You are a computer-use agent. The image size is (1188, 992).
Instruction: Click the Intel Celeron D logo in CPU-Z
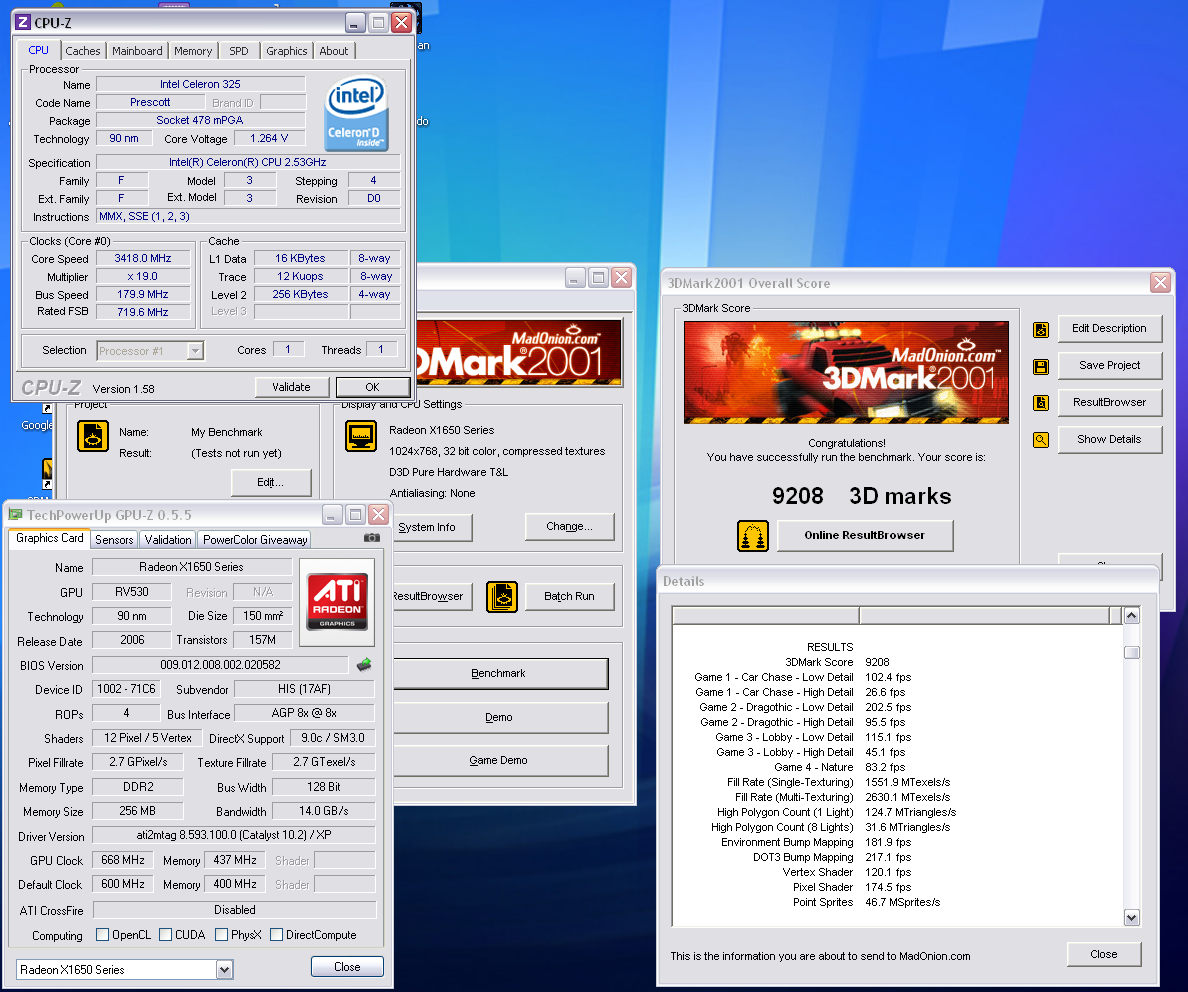(356, 114)
